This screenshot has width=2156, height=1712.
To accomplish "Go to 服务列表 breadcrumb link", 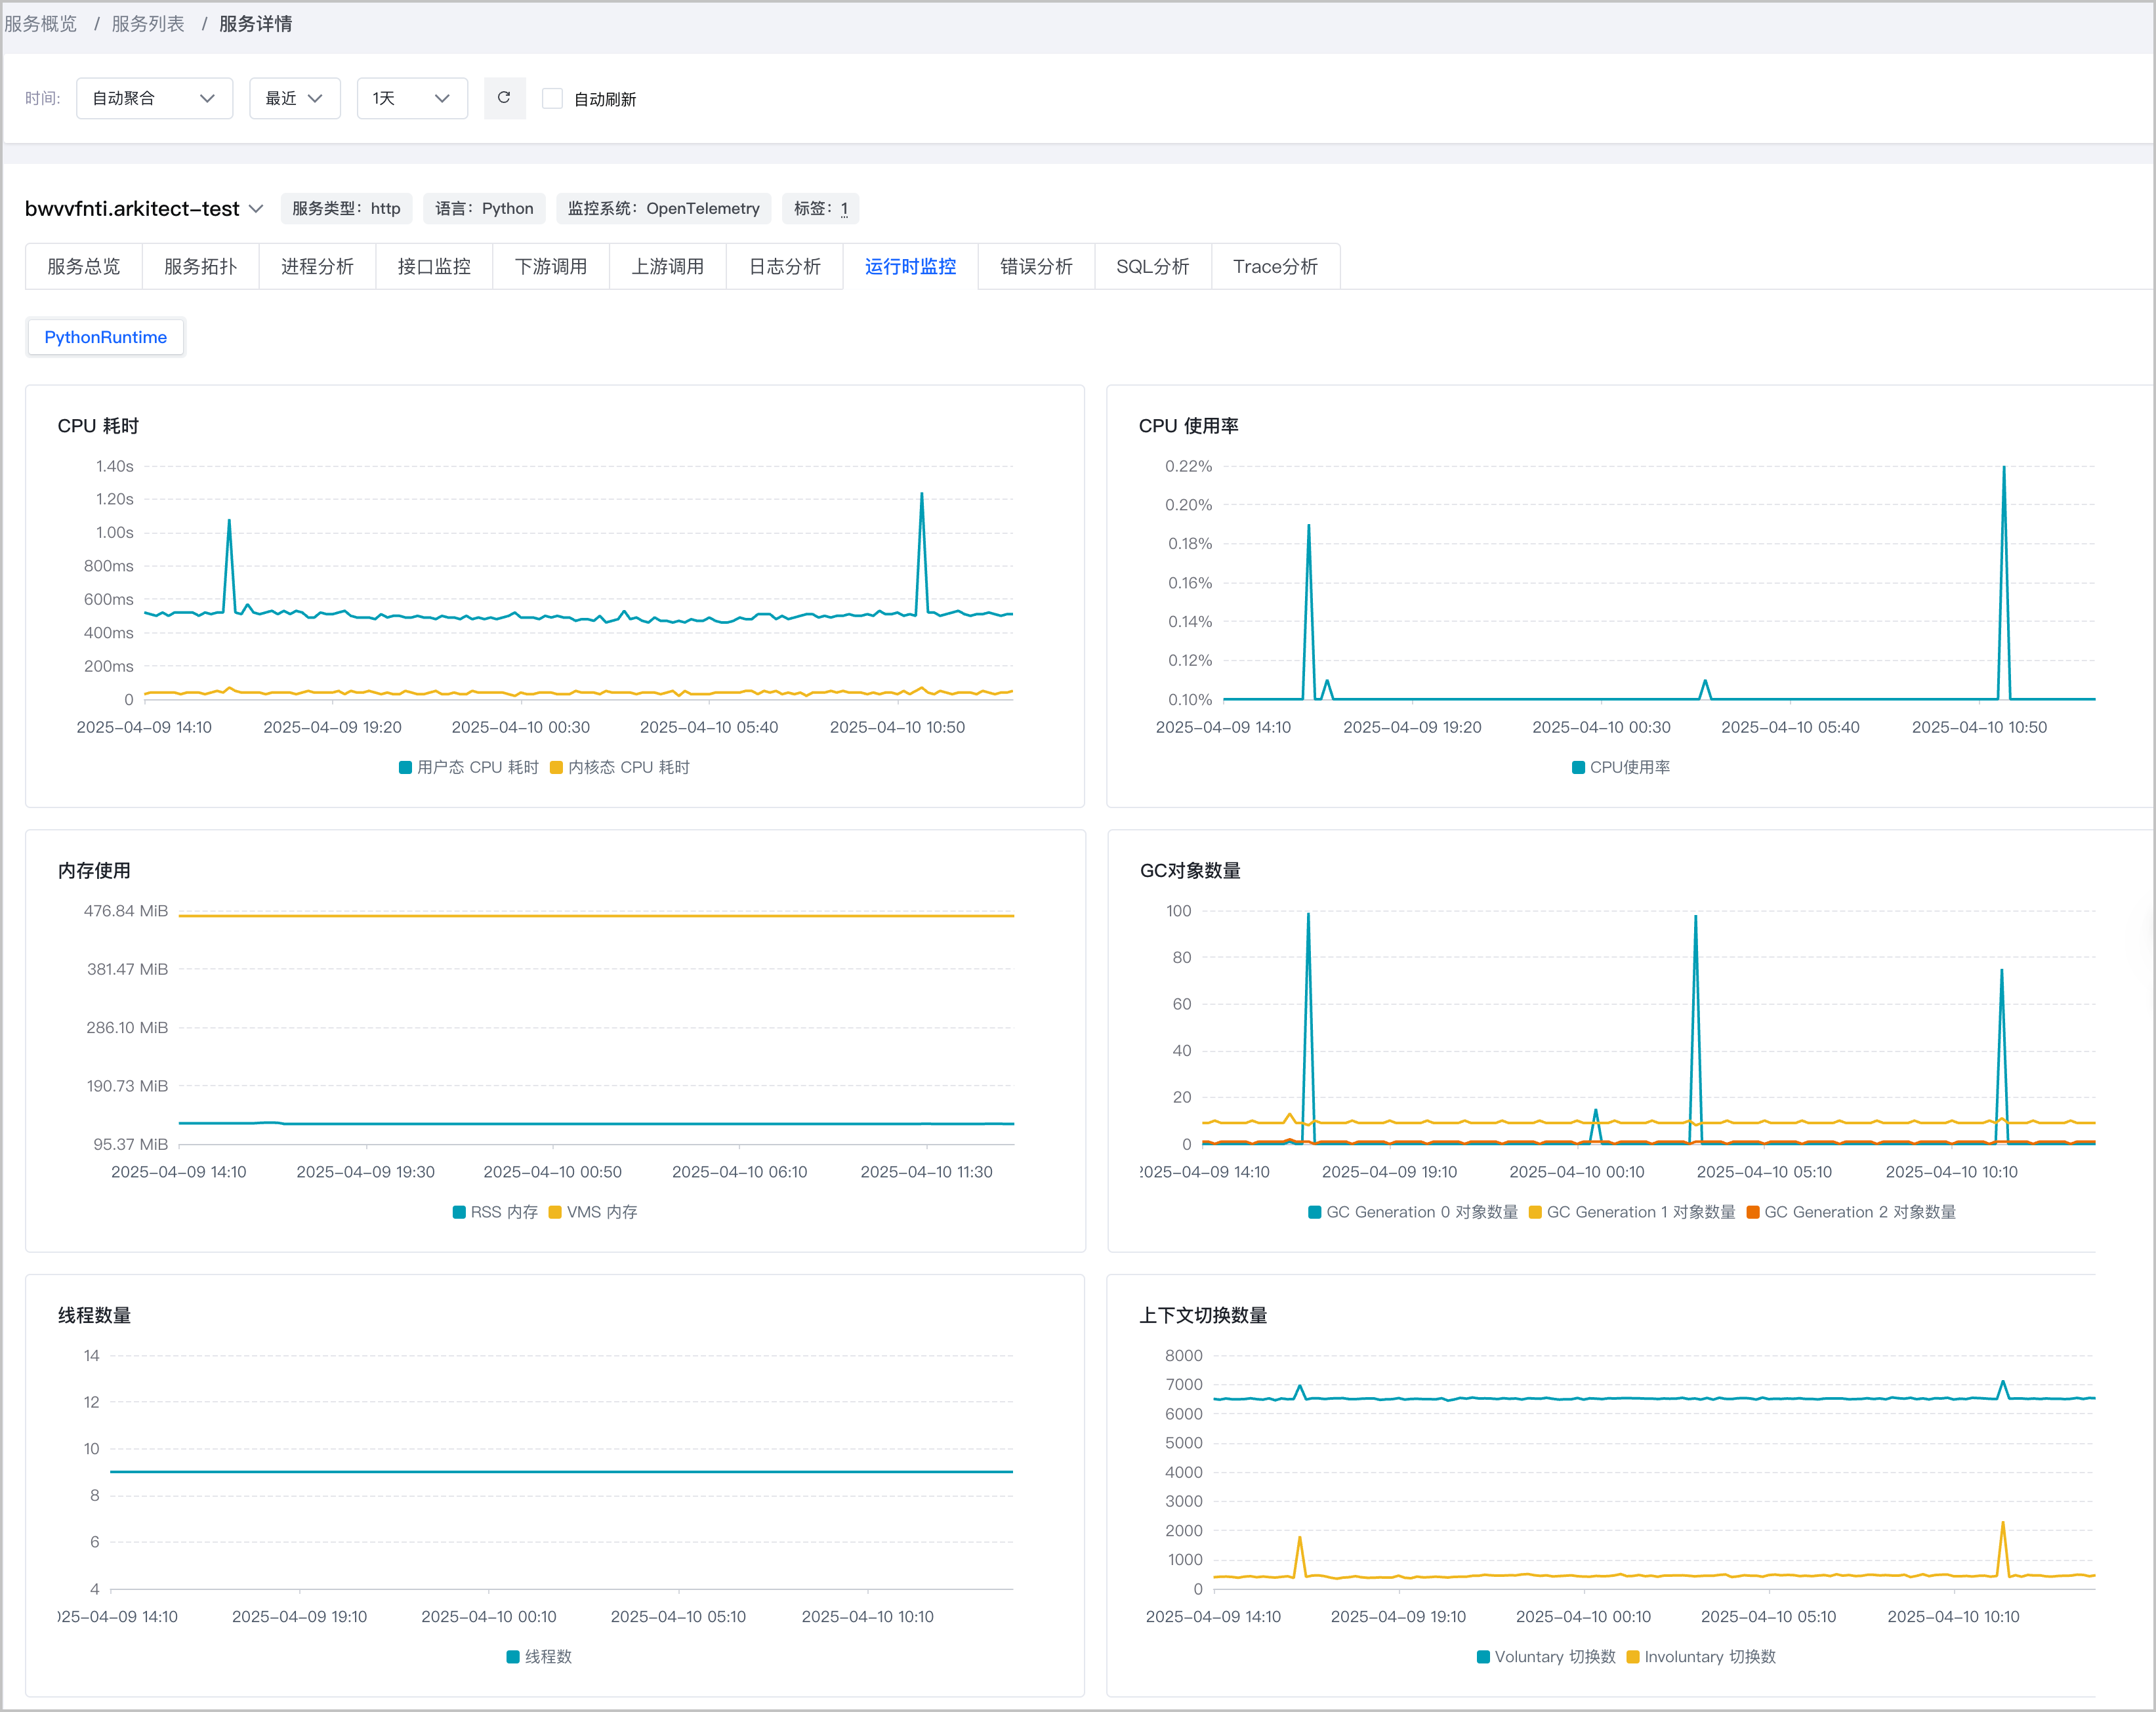I will (x=148, y=23).
